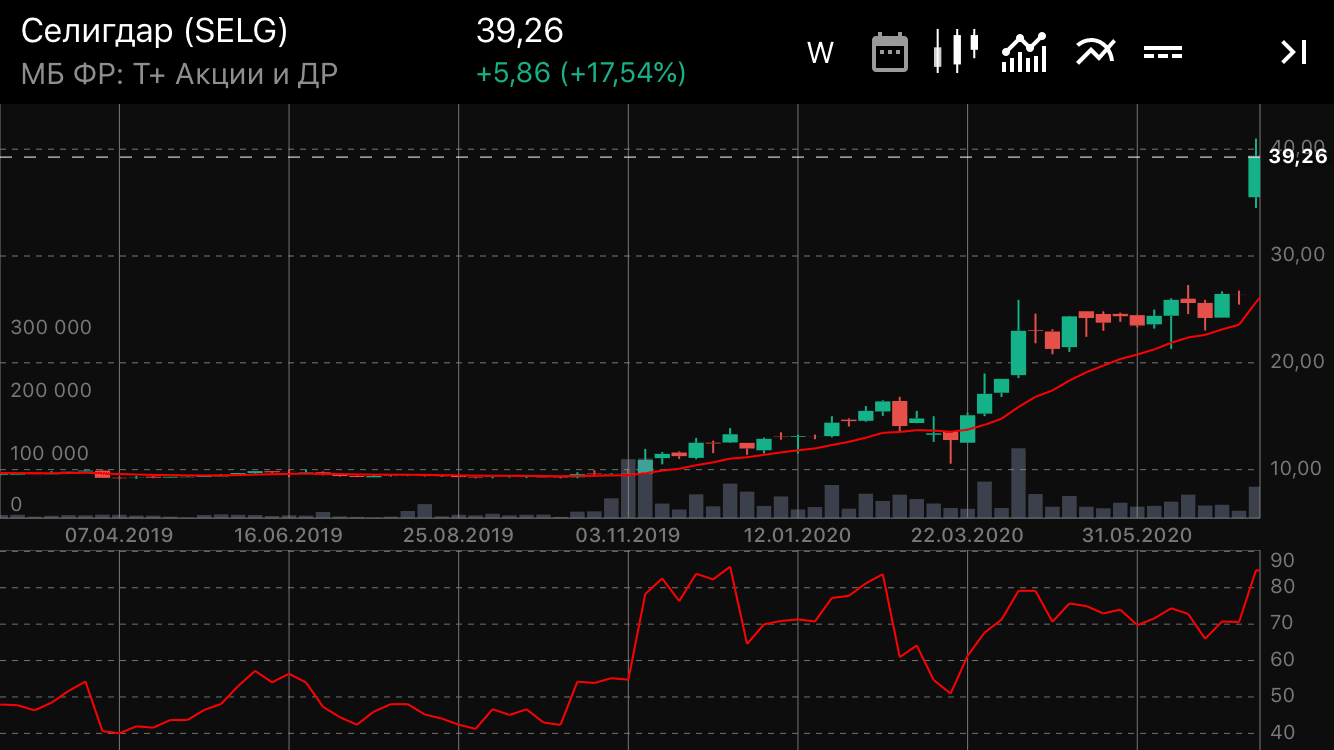Tap the Селигдар (SELG) instrument title
The height and width of the screenshot is (750, 1334).
click(154, 32)
